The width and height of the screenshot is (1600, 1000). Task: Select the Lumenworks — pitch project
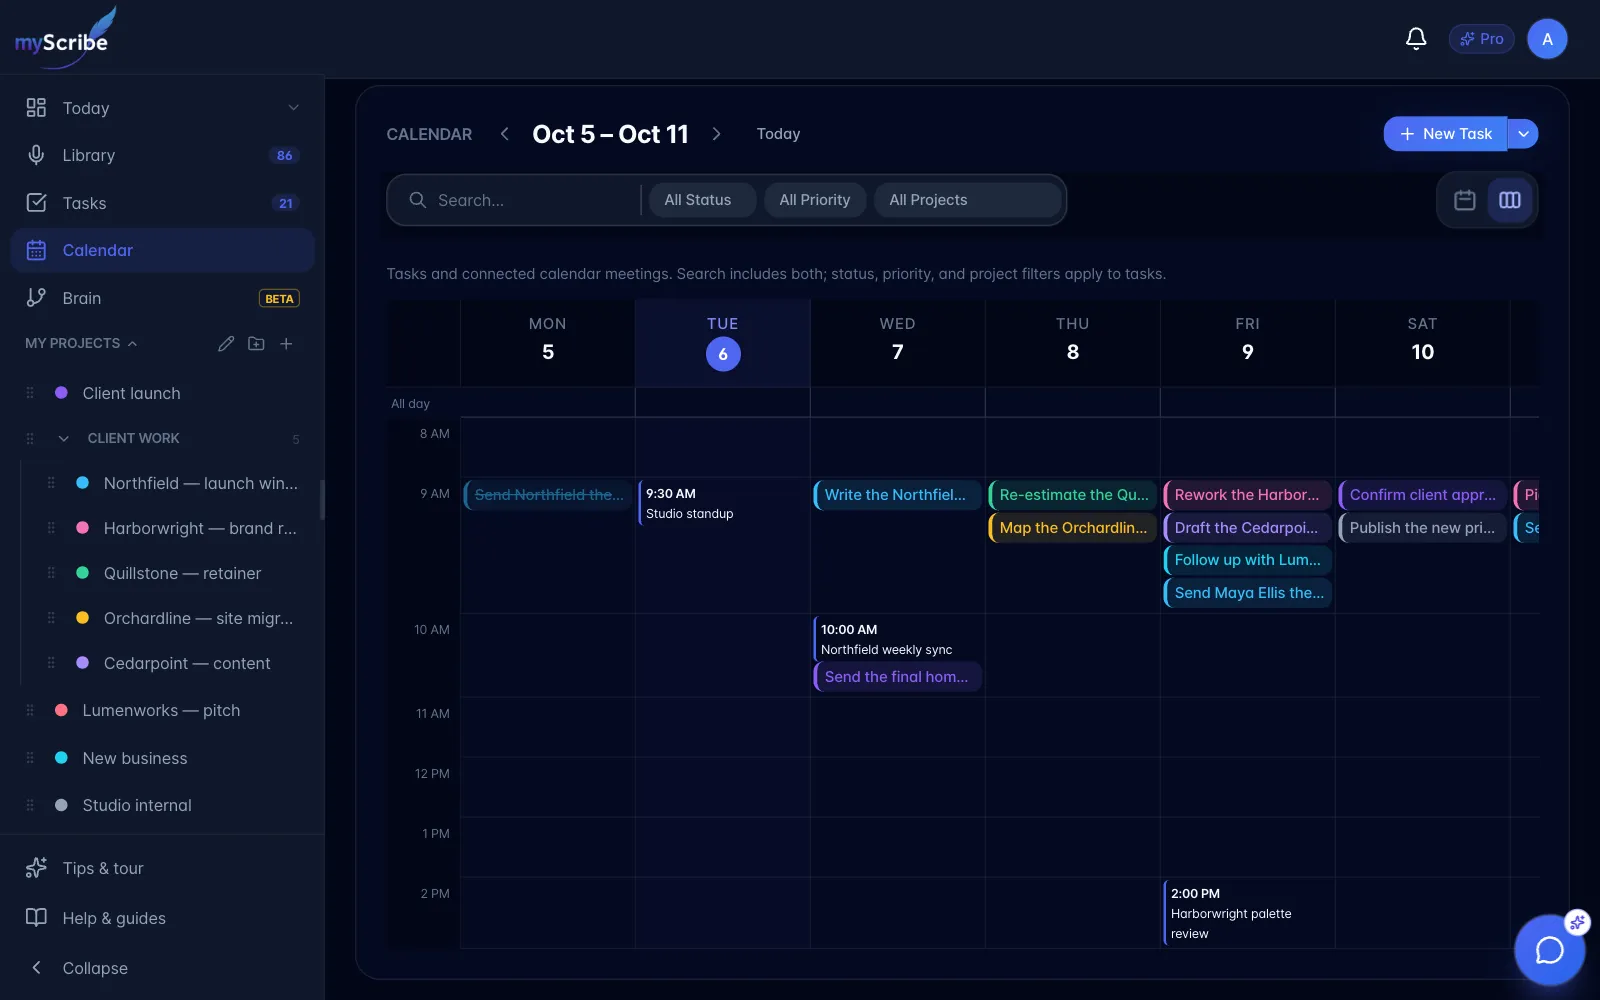(x=162, y=710)
